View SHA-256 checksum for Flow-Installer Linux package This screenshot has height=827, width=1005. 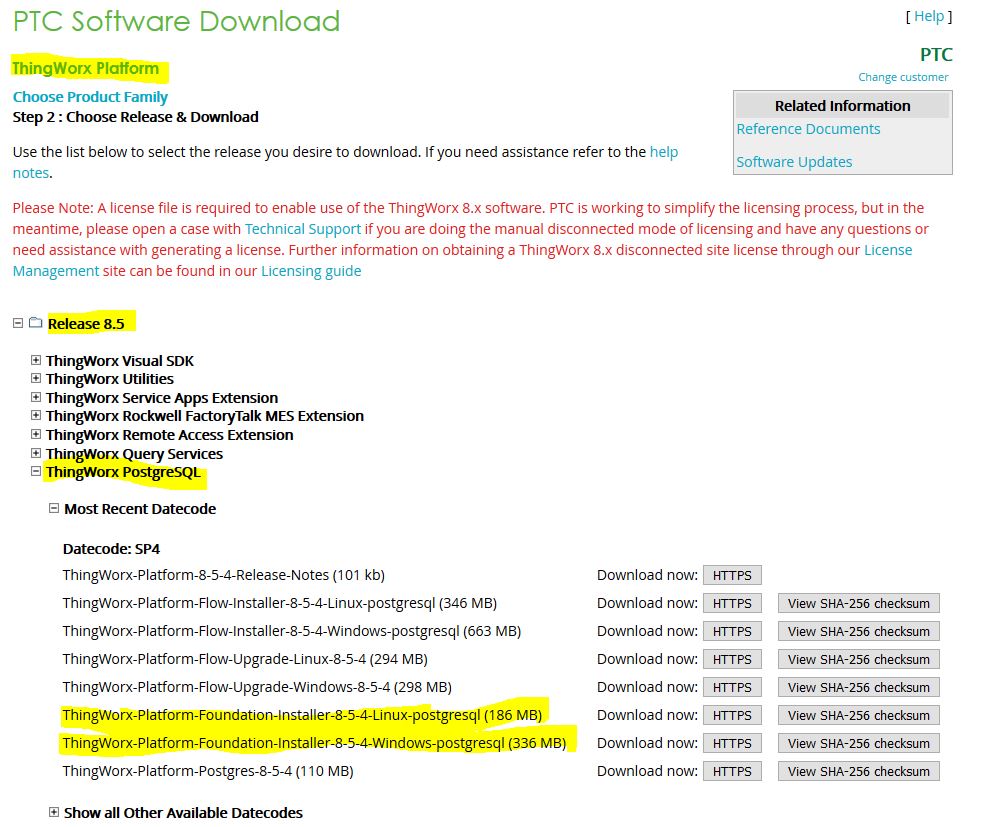coord(858,603)
